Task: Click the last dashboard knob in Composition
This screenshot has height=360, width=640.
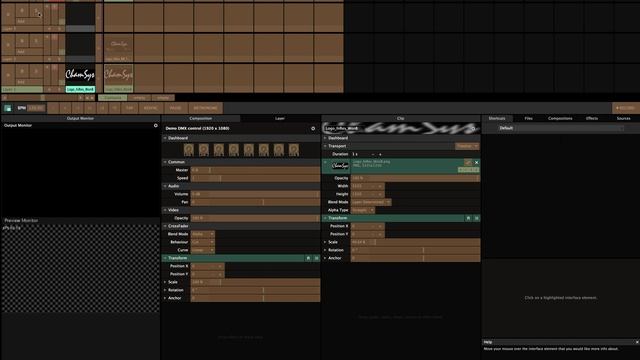Action: click(x=293, y=150)
